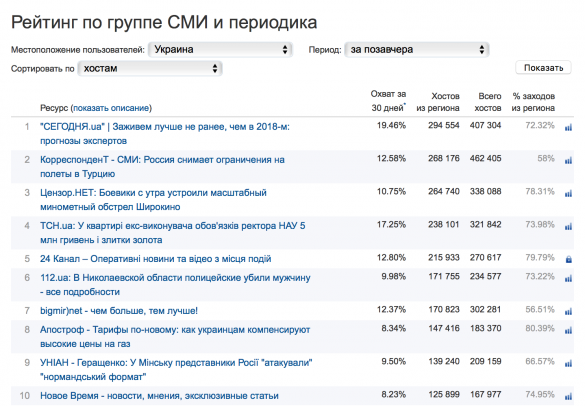Open the КорреспонденТ resource link
This screenshot has height=406, width=585.
[x=162, y=167]
